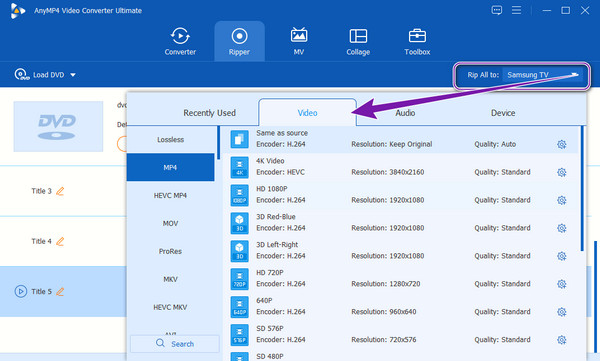The width and height of the screenshot is (600, 361).
Task: Rename Title 3 with the pencil icon
Action: click(x=60, y=191)
